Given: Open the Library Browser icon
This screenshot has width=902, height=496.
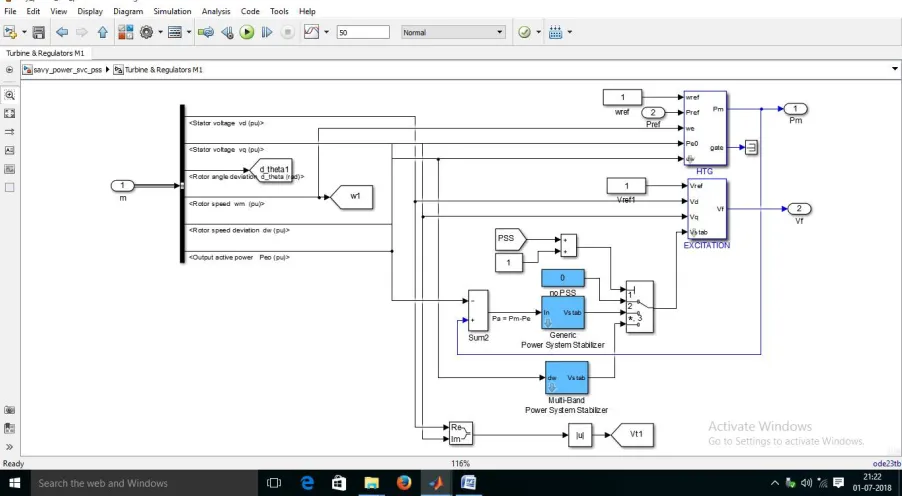Looking at the screenshot, I should point(125,32).
